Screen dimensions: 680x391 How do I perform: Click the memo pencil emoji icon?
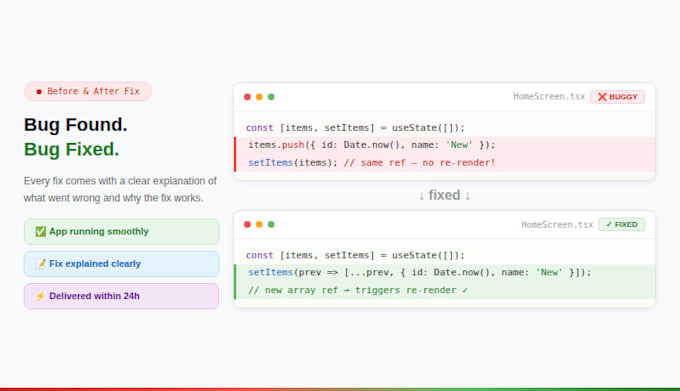(40, 264)
